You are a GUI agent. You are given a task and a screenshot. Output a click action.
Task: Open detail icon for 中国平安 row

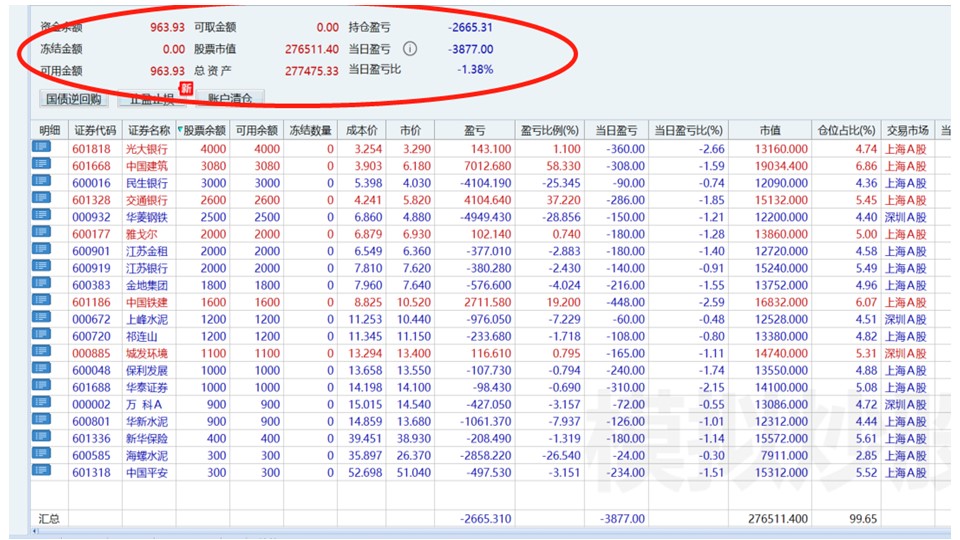[x=42, y=471]
